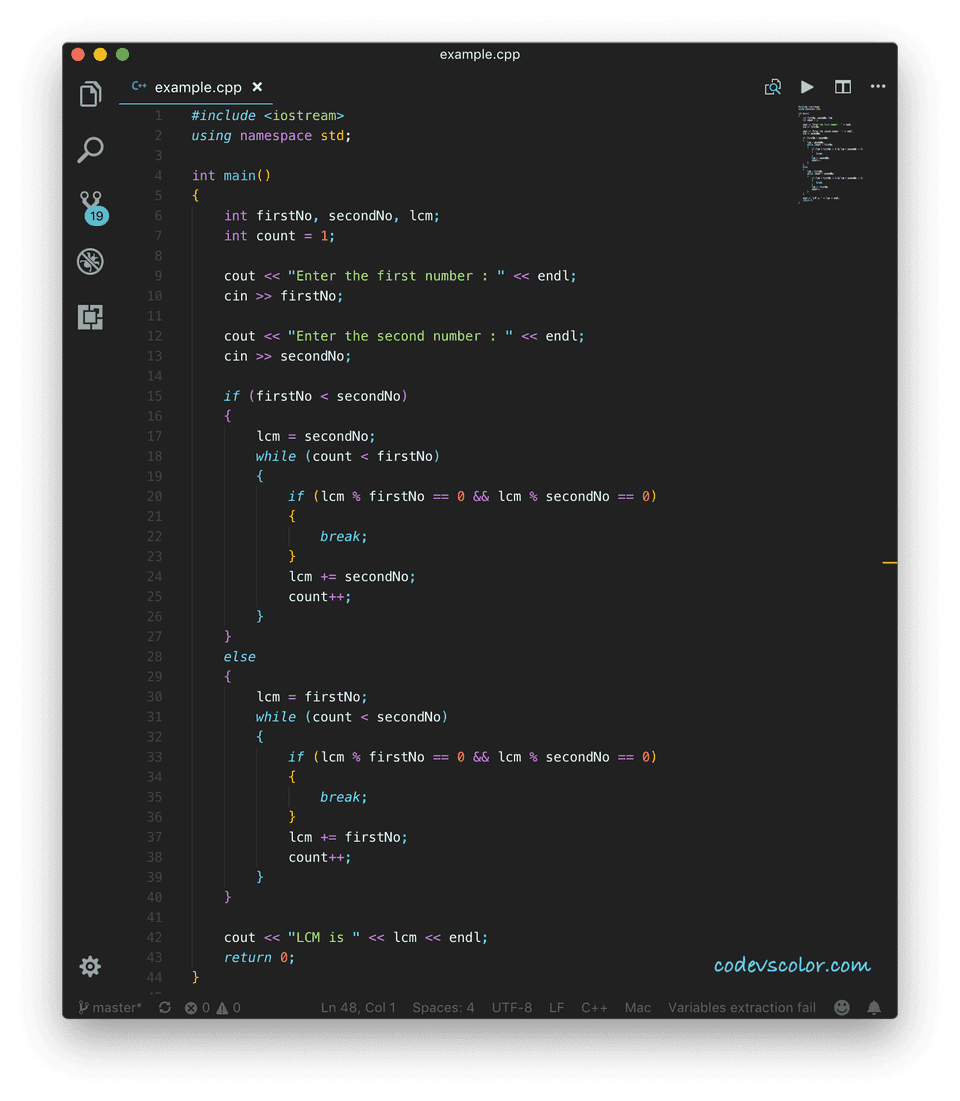This screenshot has width=960, height=1101.
Task: Open notifications with the bell icon
Action: click(873, 1007)
